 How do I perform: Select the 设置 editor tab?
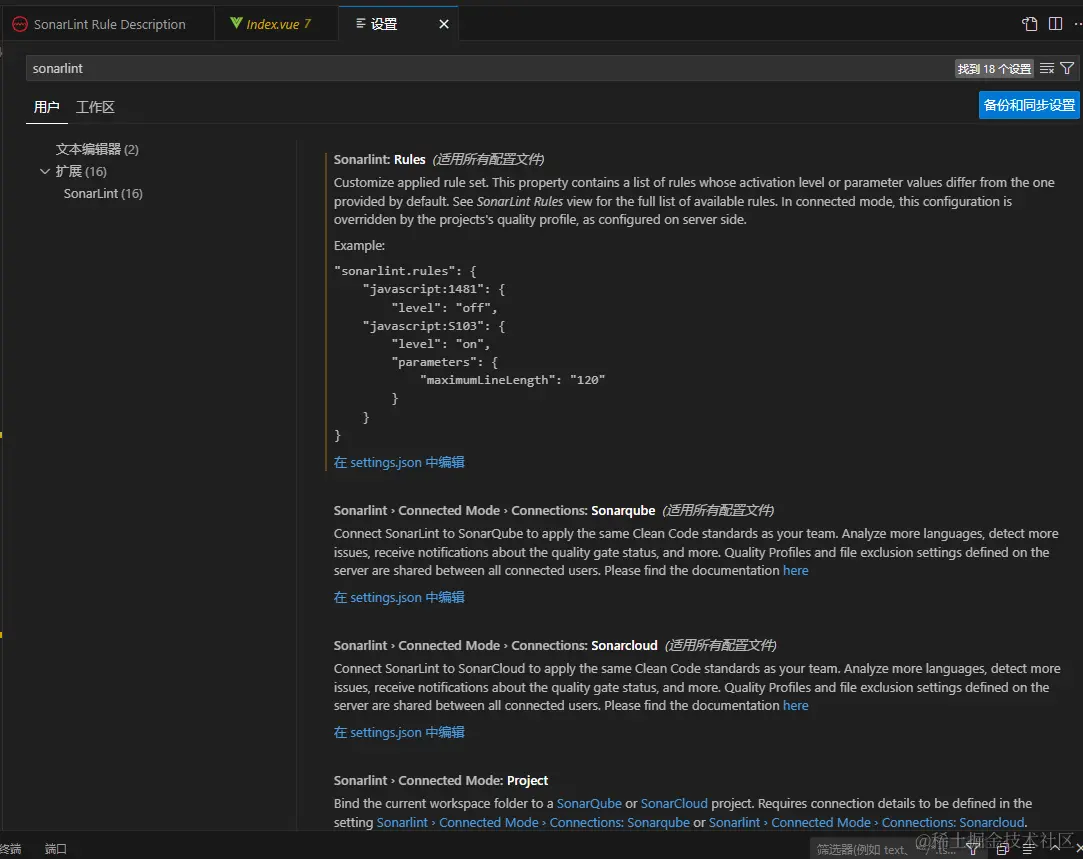[399, 24]
